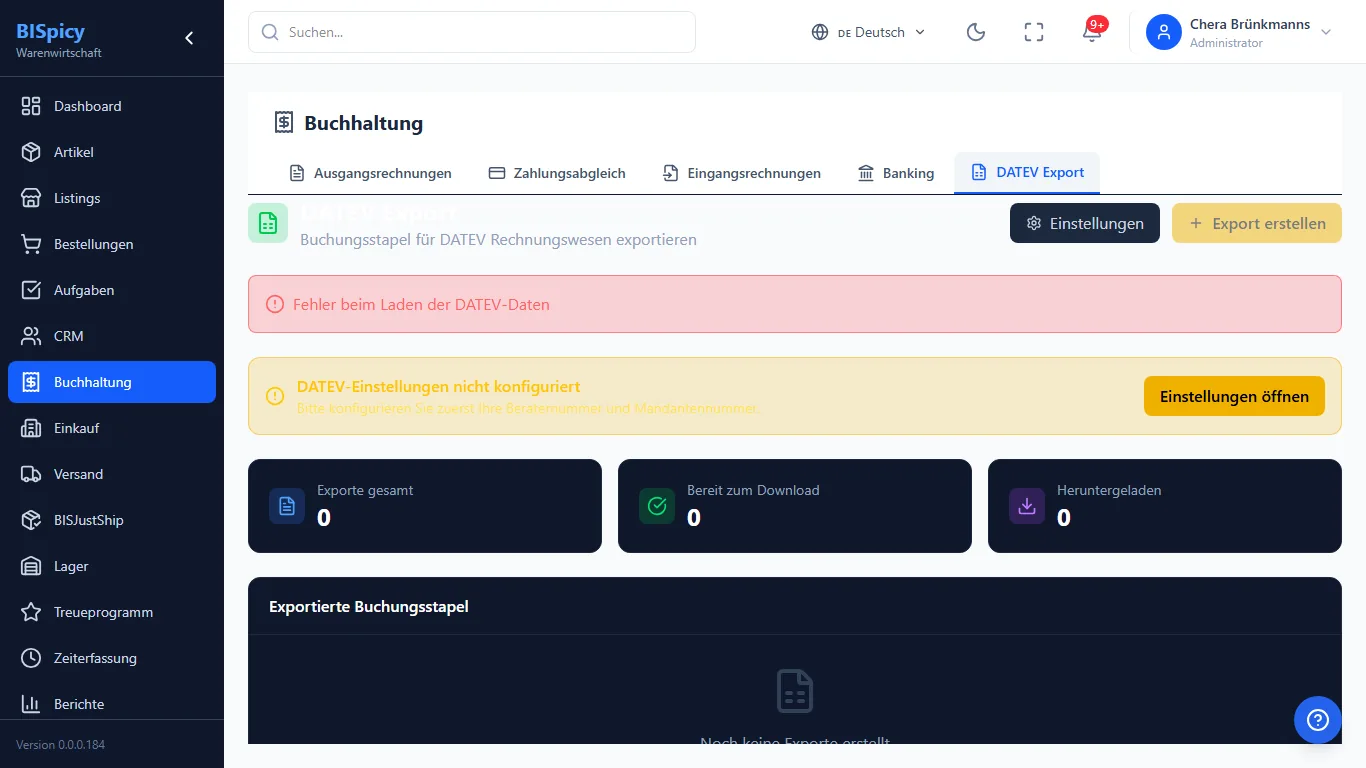1366x768 pixels.
Task: Open BISJustShip module
Action: 112,520
